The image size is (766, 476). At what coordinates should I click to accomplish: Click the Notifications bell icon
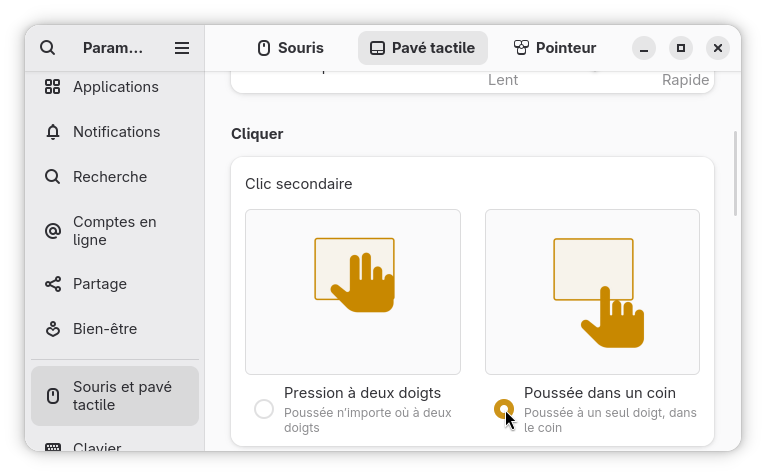click(52, 132)
